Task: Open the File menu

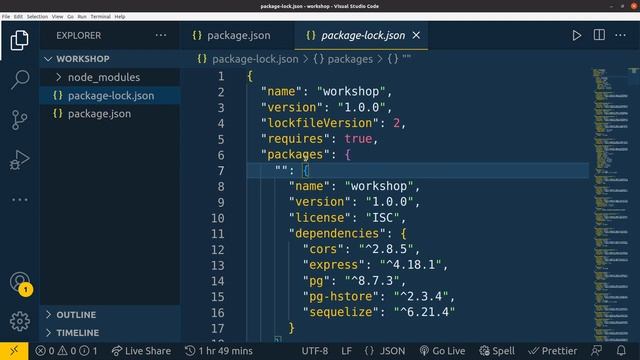Action: pos(6,17)
